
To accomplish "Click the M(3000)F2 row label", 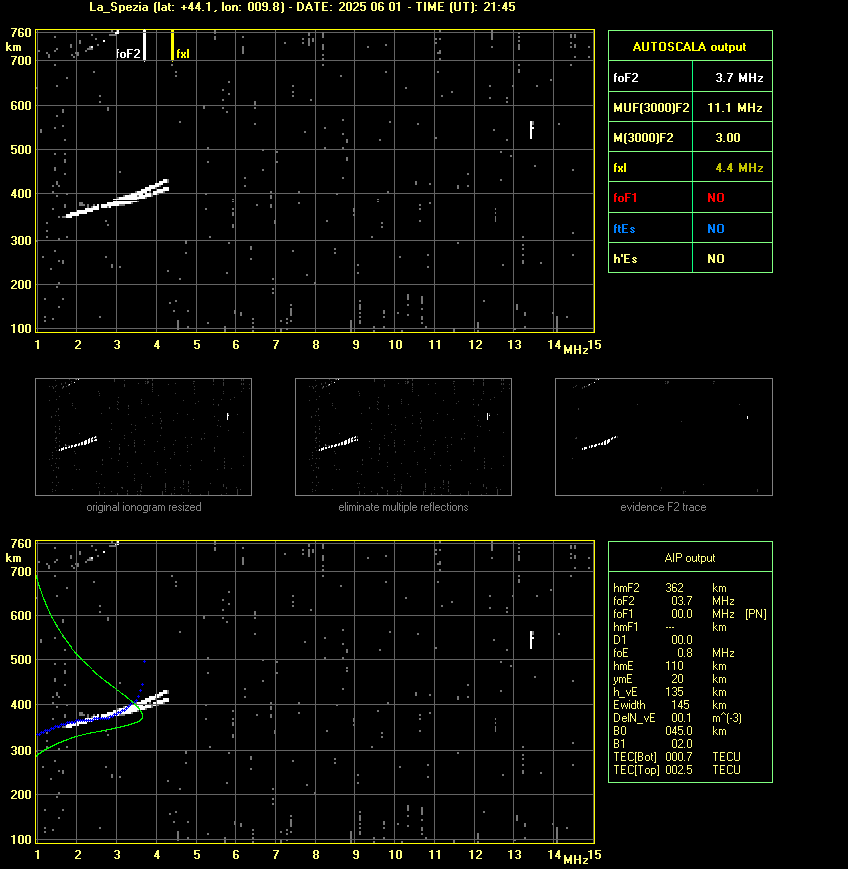I will 643,138.
